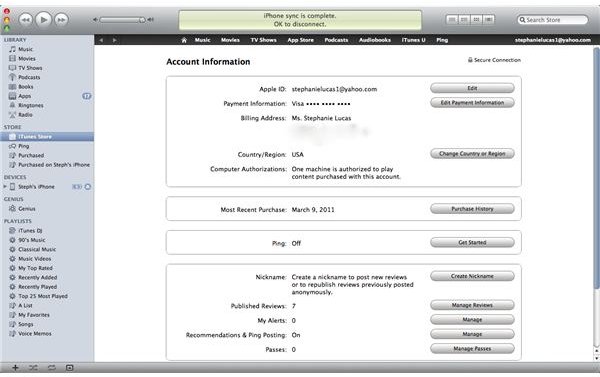600x377 pixels.
Task: Click Change Country or Region button
Action: pyautogui.click(x=472, y=153)
